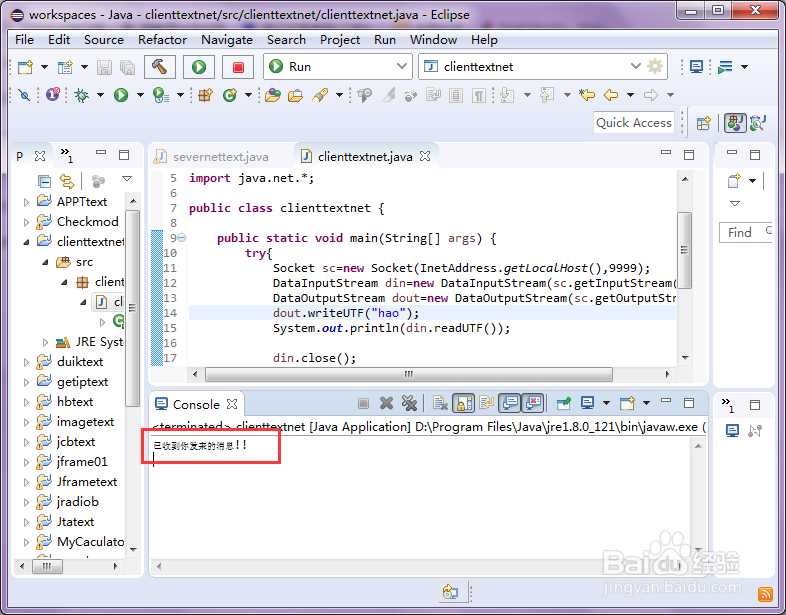This screenshot has height=615, width=786.
Task: Click the Debug bug icon
Action: [81, 95]
